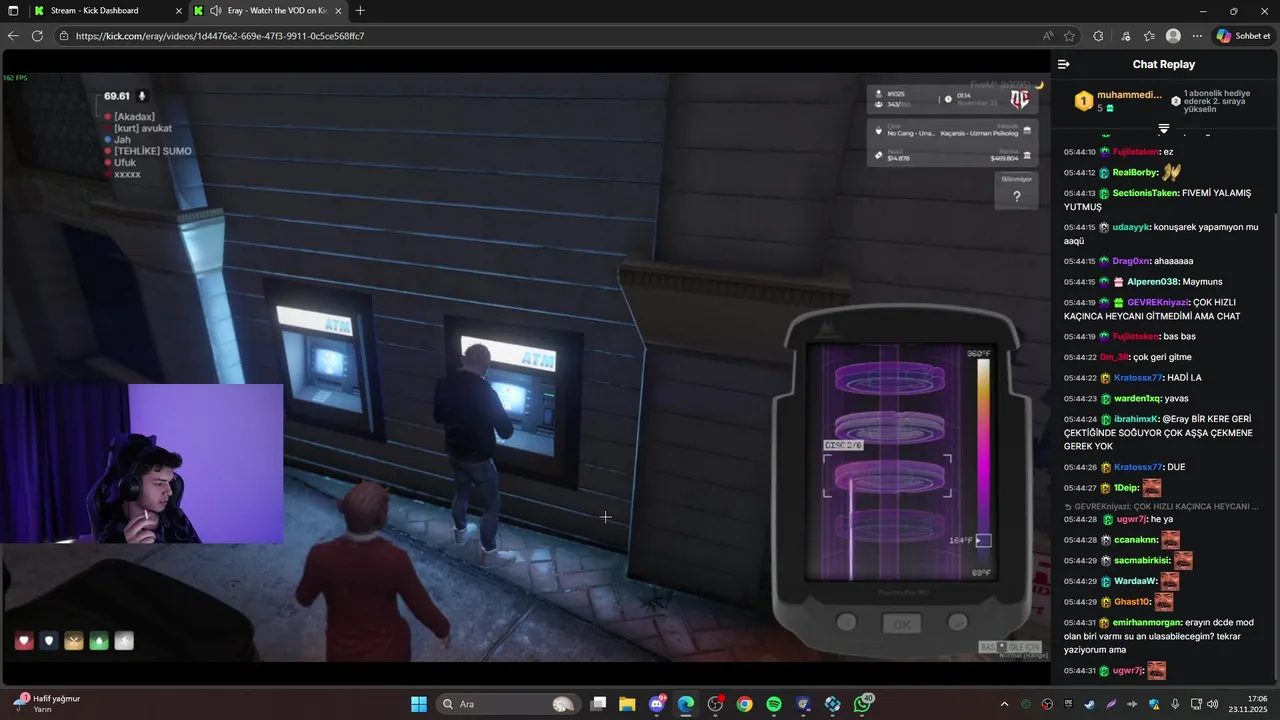Click the red heart health status icon
1280x720 pixels.
pyautogui.click(x=24, y=641)
